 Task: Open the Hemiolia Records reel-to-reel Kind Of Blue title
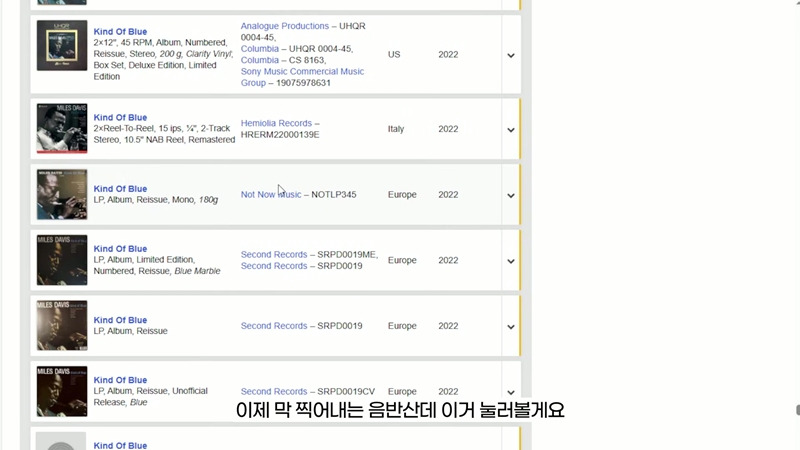coord(120,117)
